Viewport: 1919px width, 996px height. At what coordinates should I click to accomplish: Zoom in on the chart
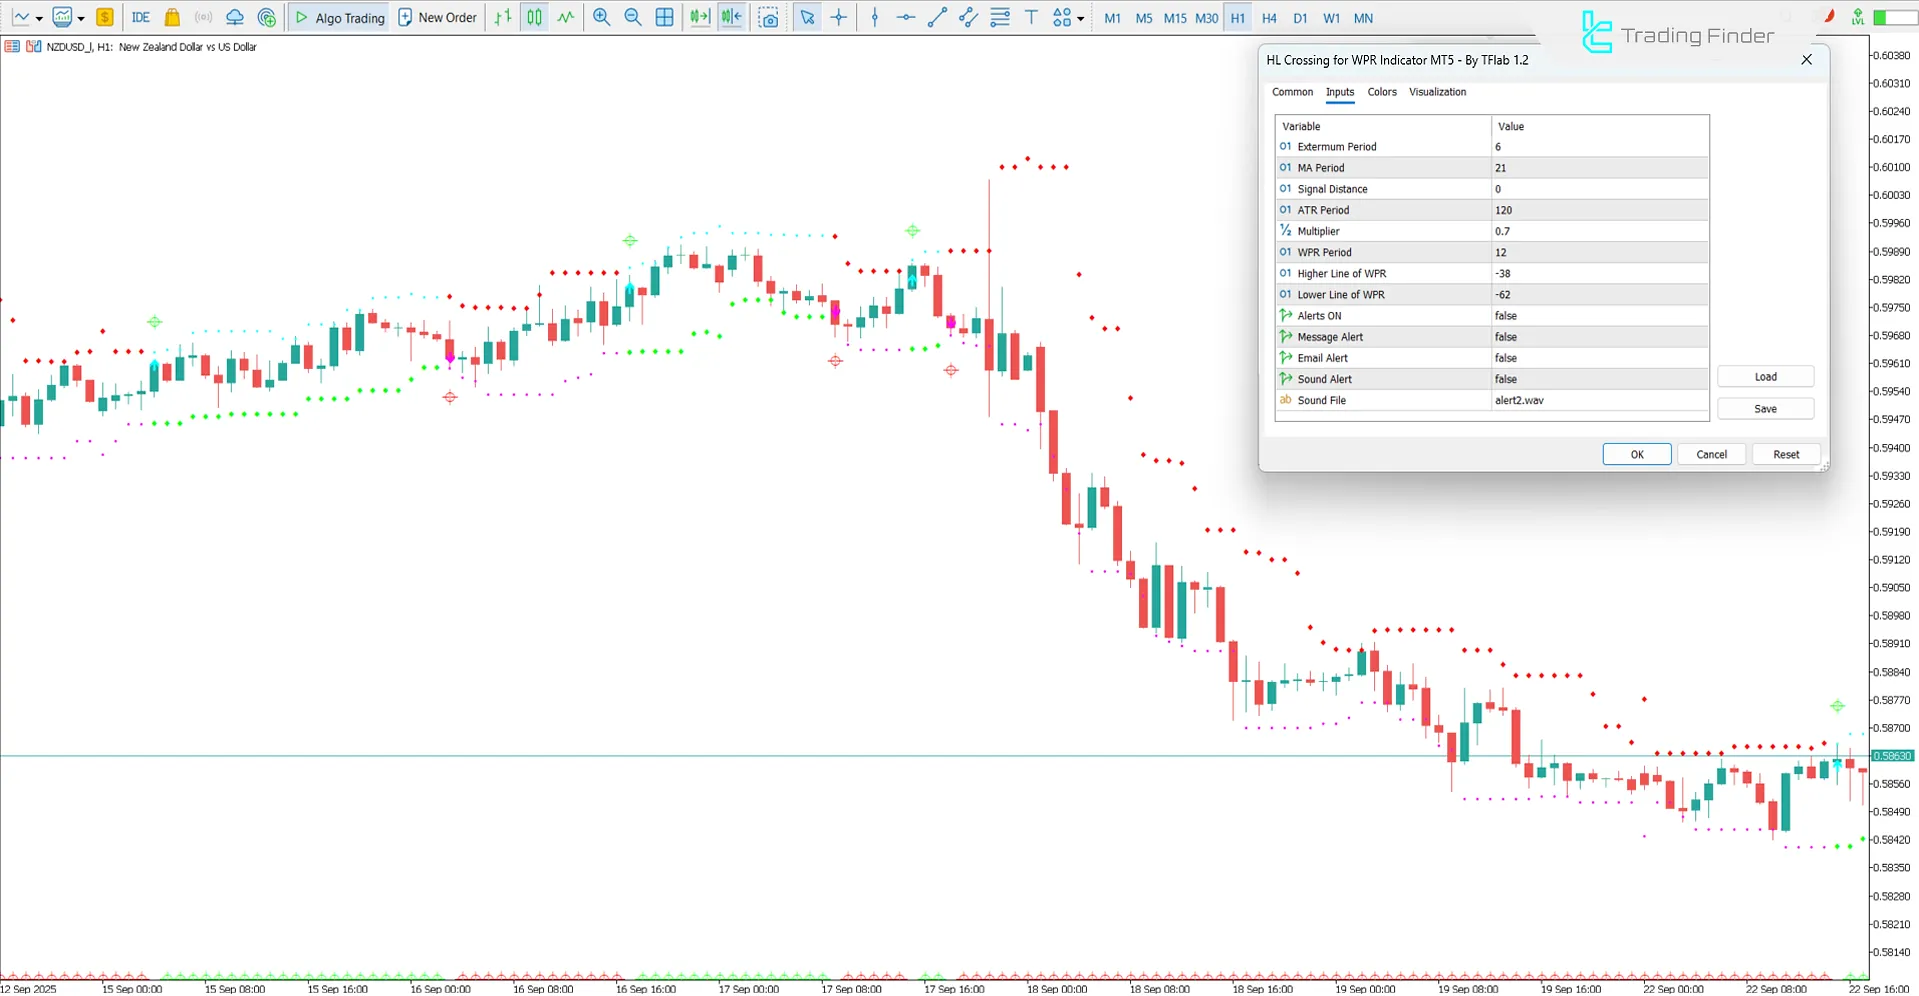click(600, 17)
